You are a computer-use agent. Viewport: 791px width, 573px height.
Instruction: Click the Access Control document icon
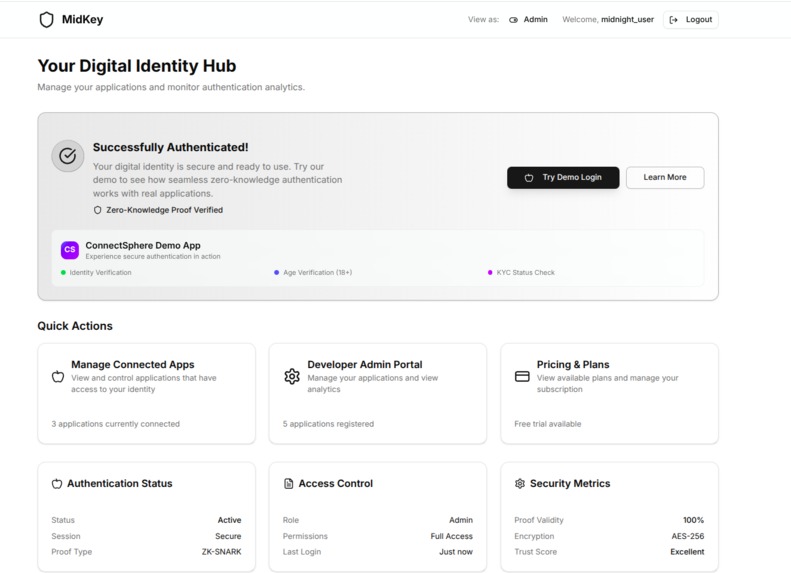point(289,484)
